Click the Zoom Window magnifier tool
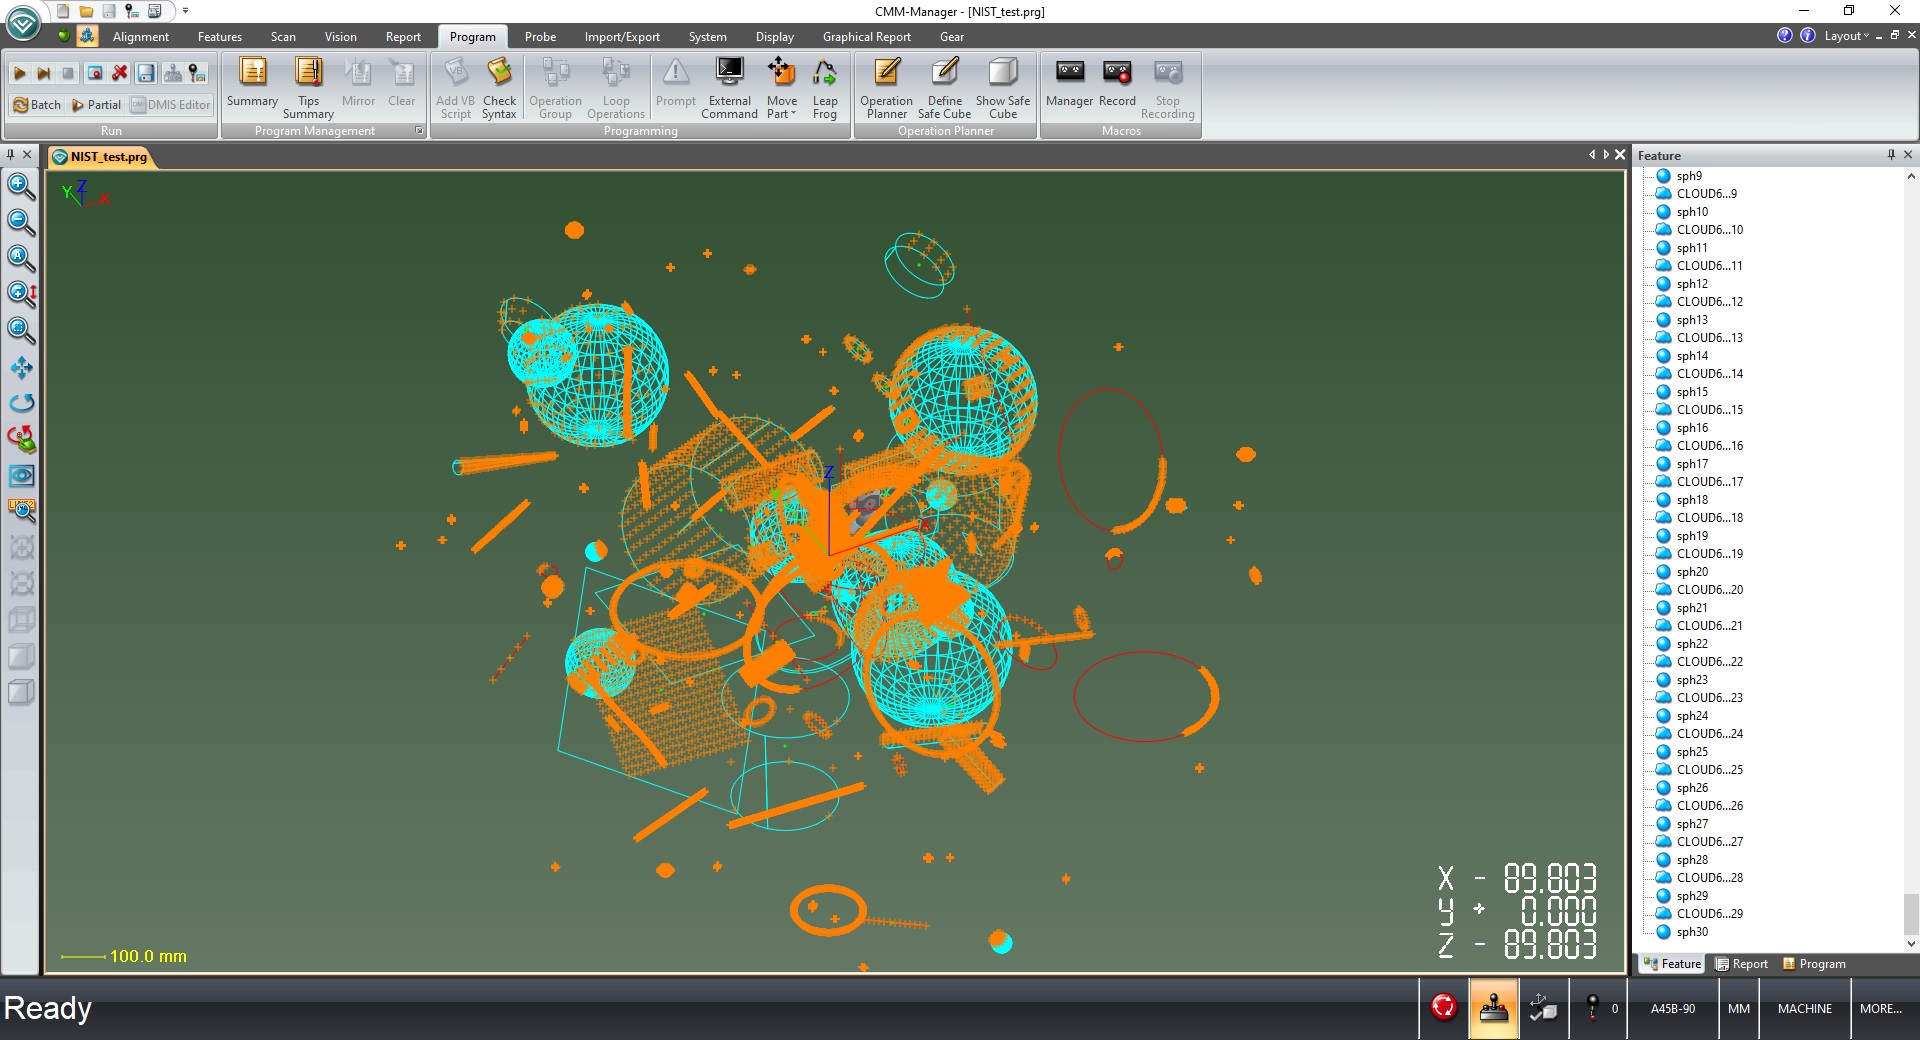Screen dimensions: 1920x1040 click(21, 330)
